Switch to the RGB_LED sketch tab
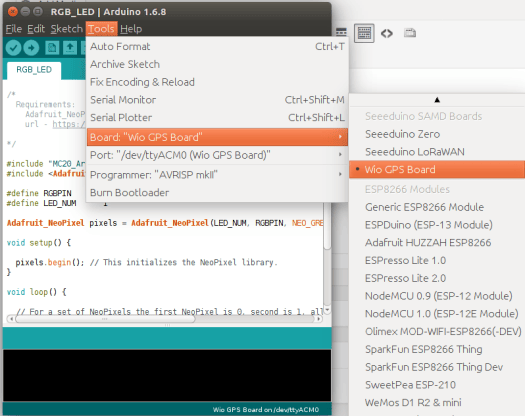The width and height of the screenshot is (525, 416). tap(34, 70)
